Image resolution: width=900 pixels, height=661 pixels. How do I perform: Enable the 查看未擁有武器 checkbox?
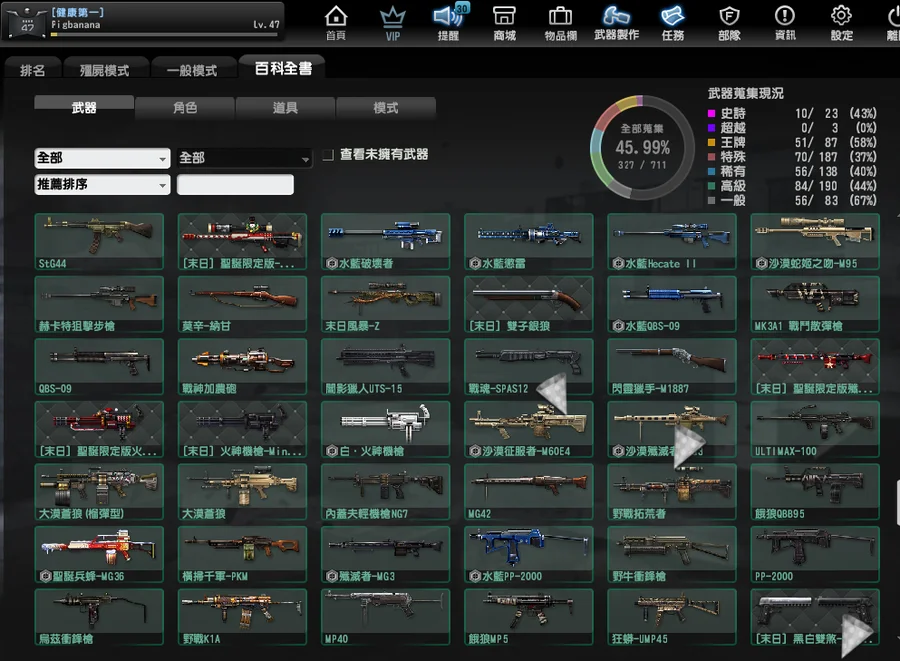click(328, 155)
